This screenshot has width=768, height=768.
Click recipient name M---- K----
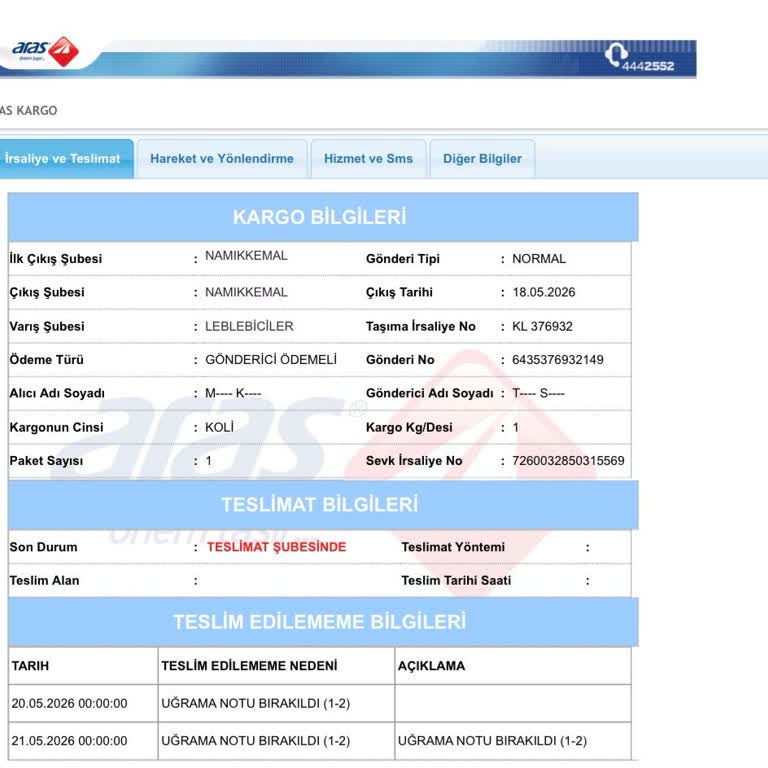pyautogui.click(x=233, y=393)
